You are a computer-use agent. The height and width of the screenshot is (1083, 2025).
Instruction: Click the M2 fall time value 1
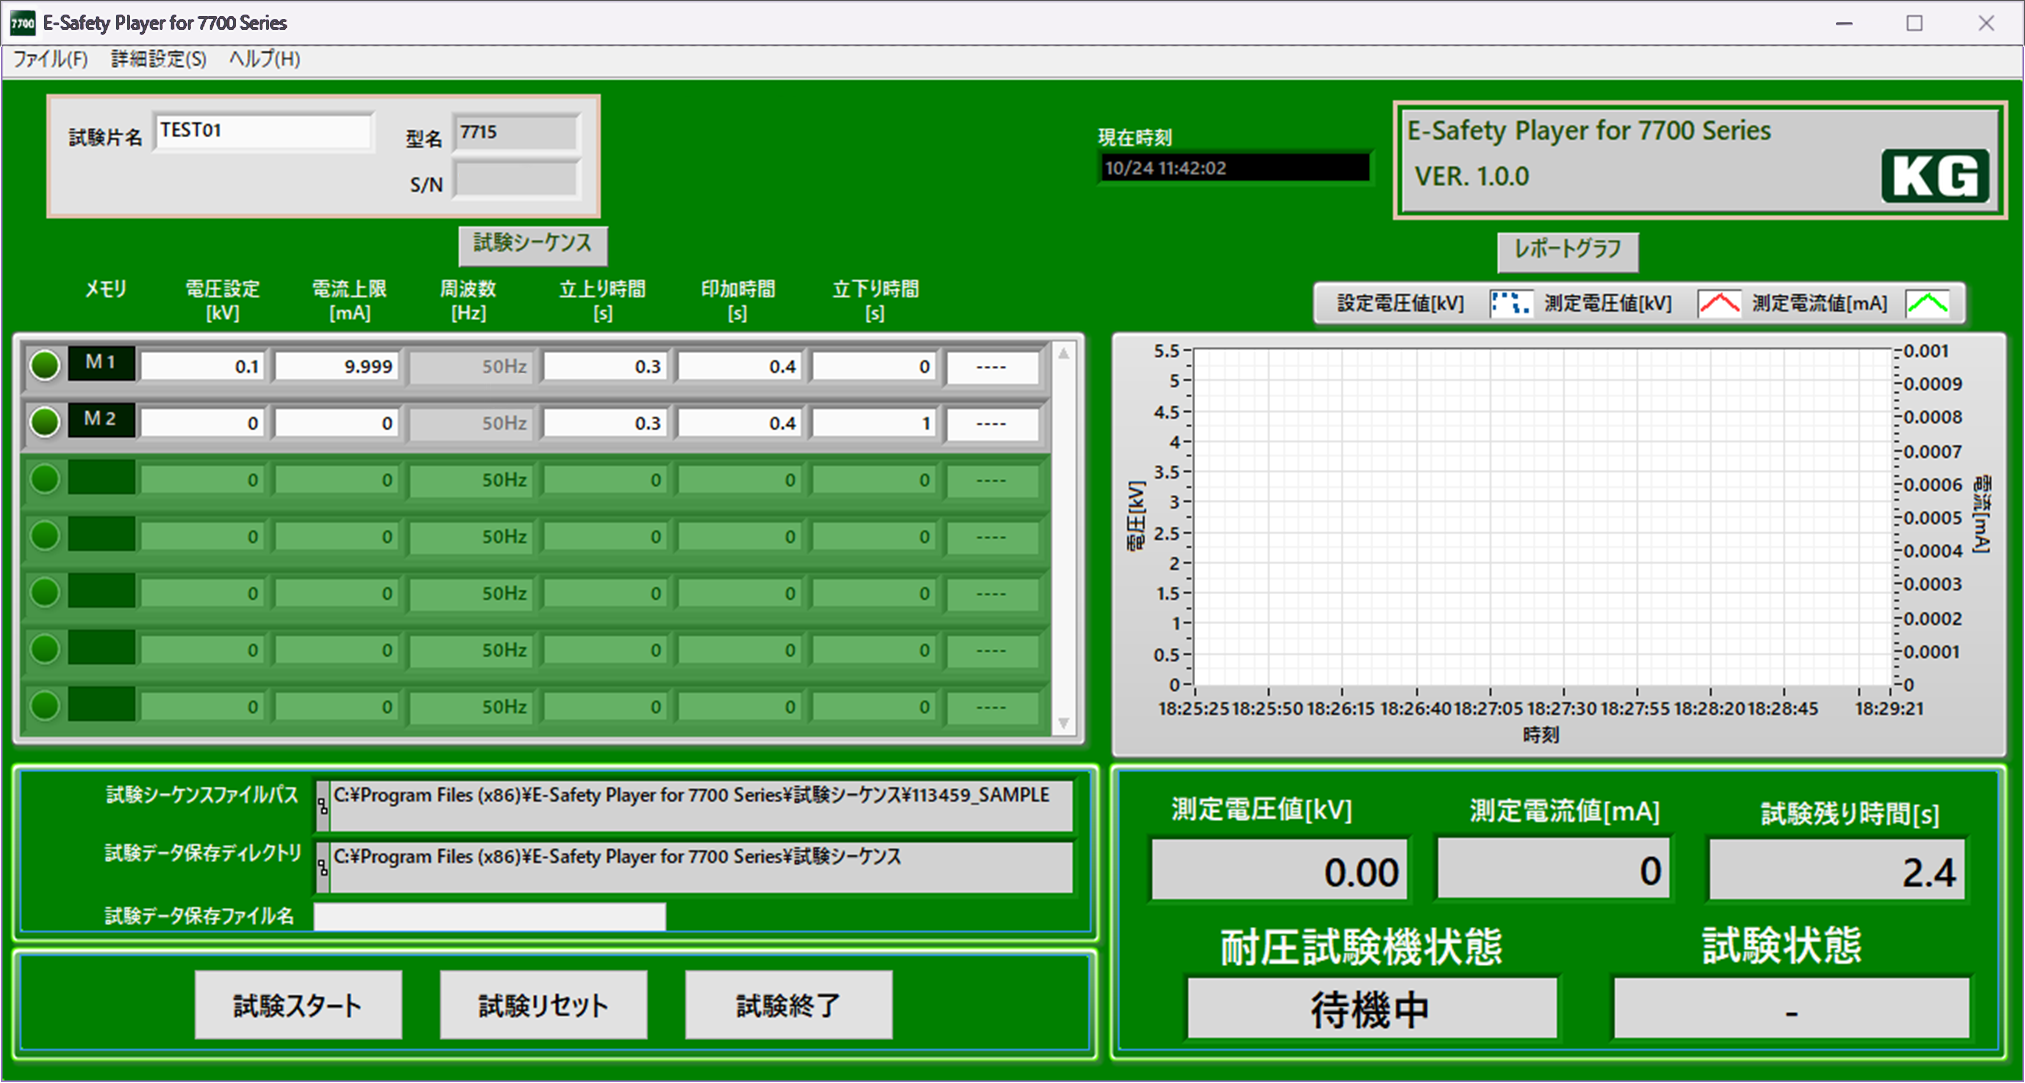click(875, 423)
